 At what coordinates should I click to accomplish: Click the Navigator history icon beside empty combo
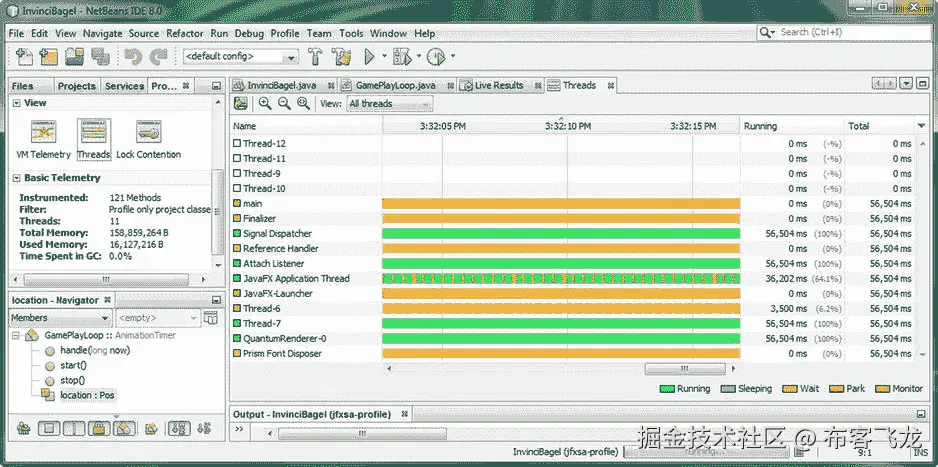pyautogui.click(x=210, y=318)
